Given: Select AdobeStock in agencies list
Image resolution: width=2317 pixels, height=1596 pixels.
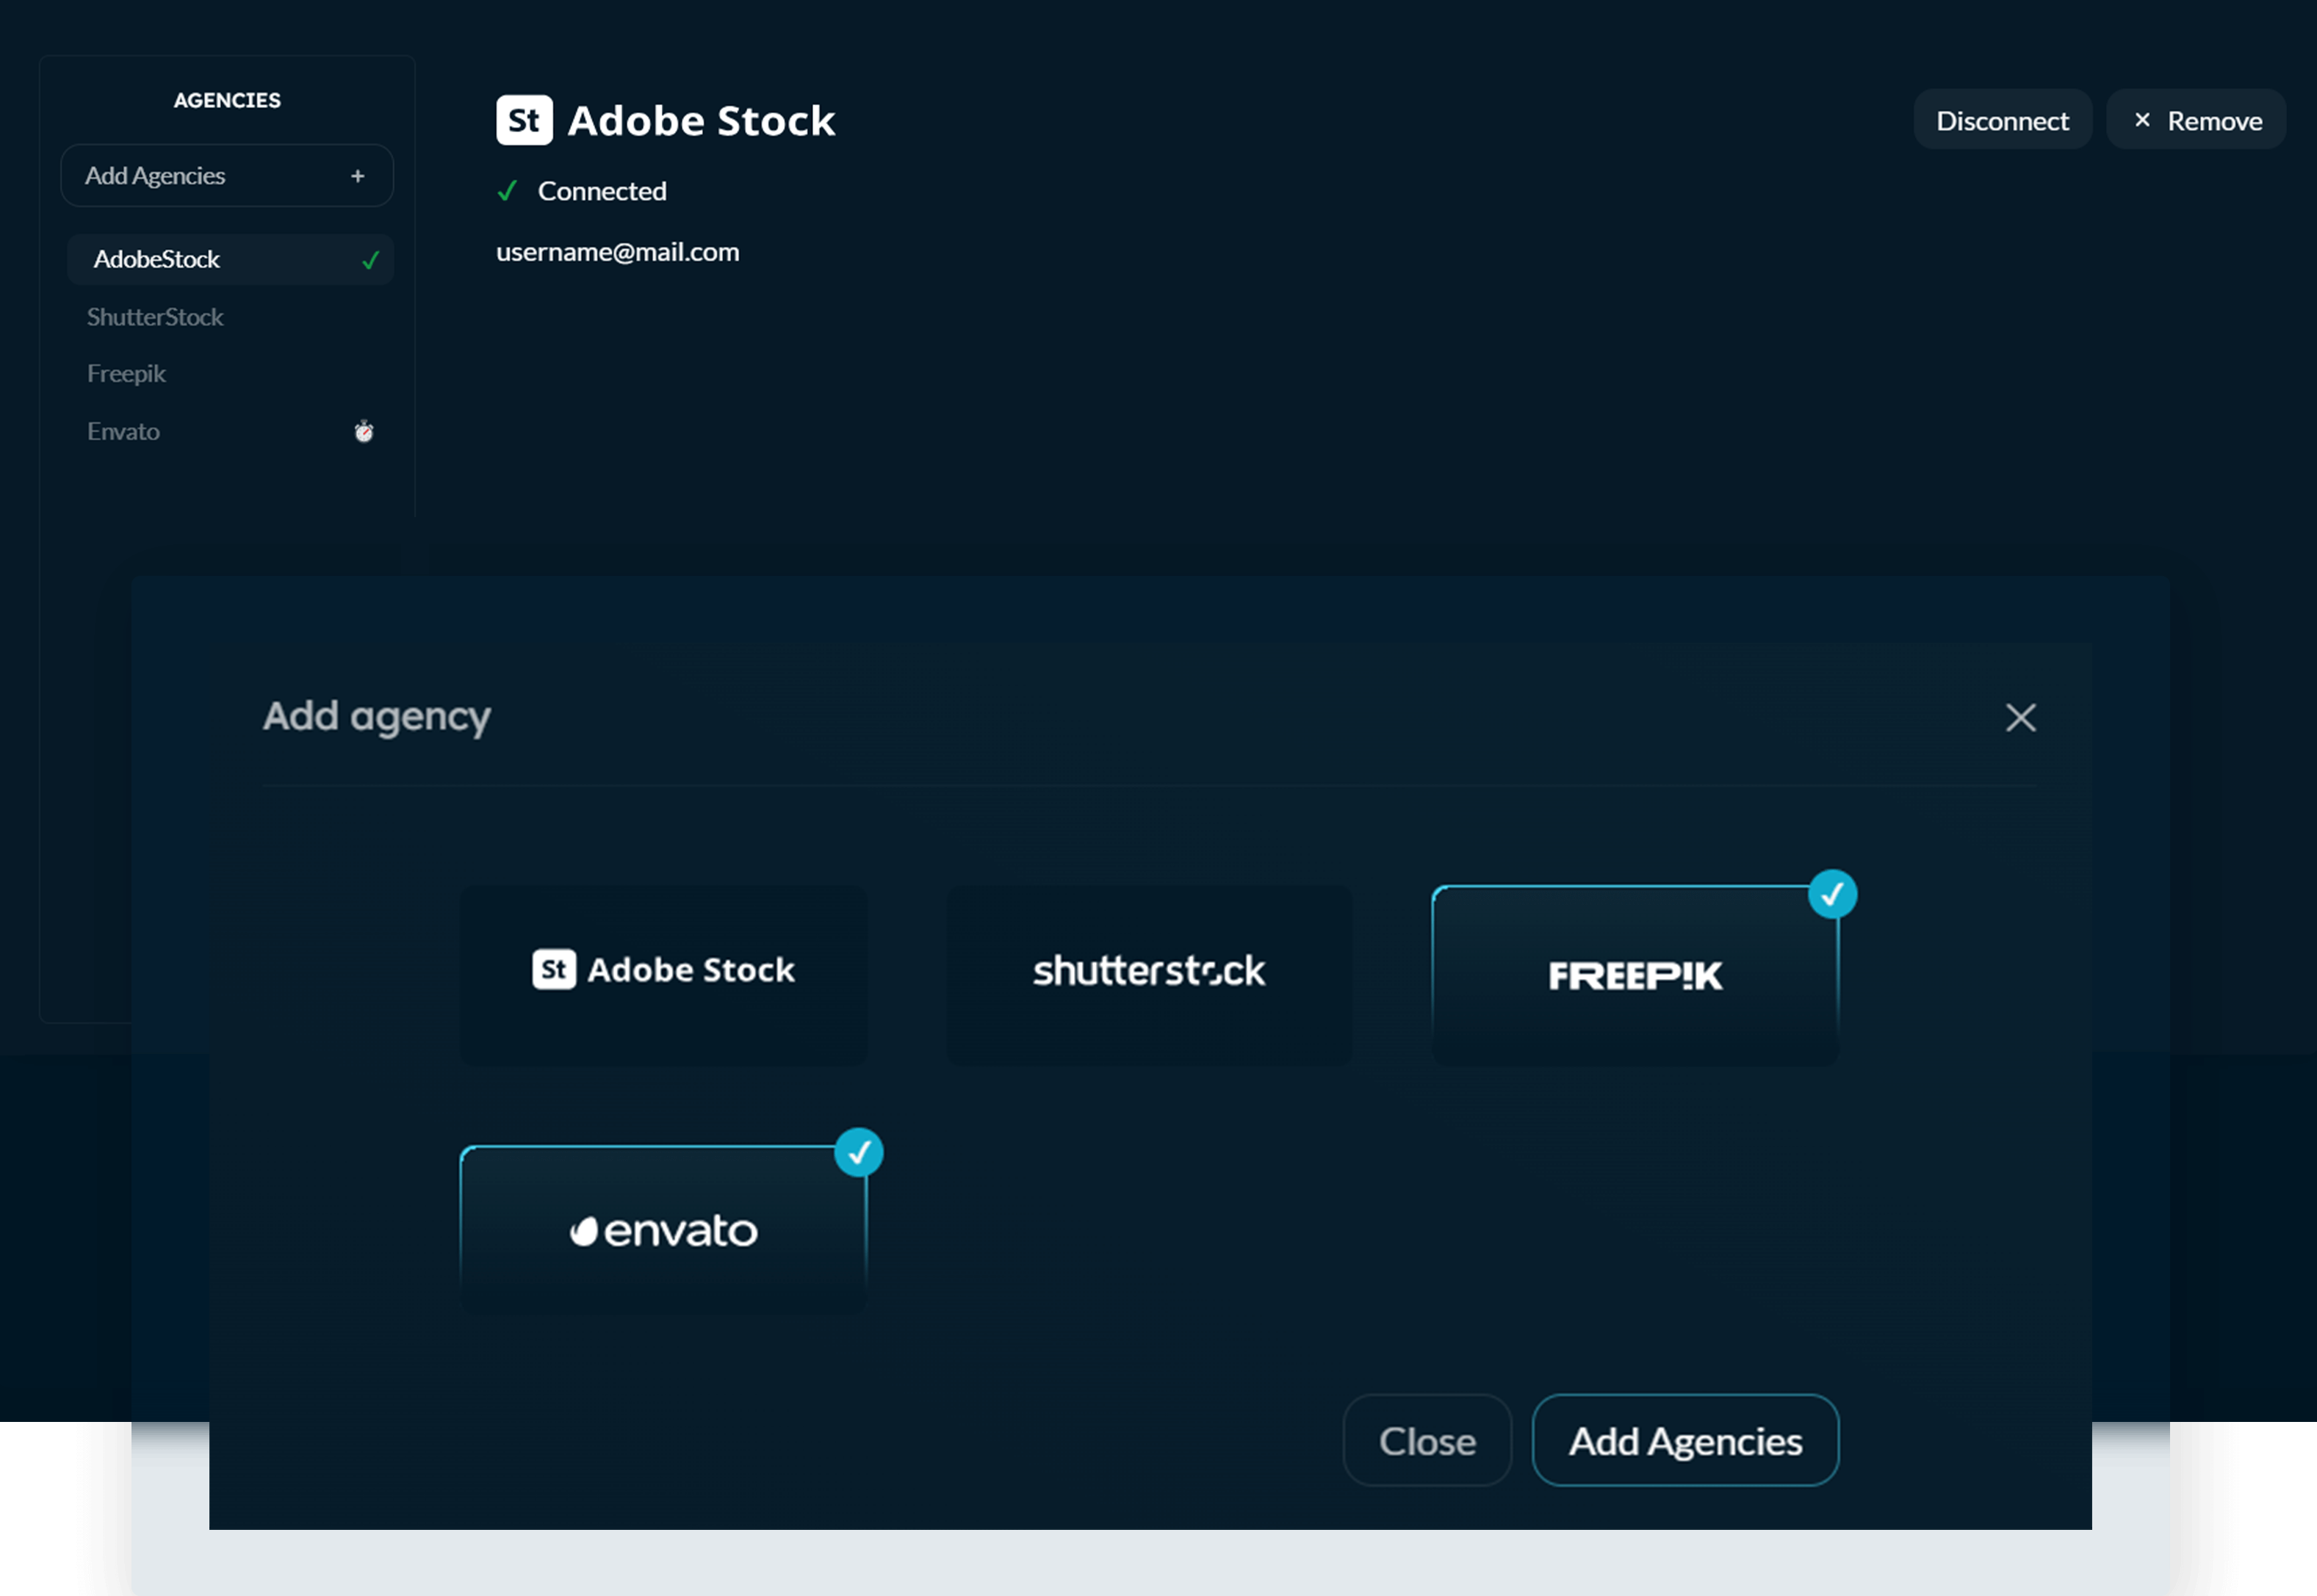Looking at the screenshot, I should click(230, 259).
